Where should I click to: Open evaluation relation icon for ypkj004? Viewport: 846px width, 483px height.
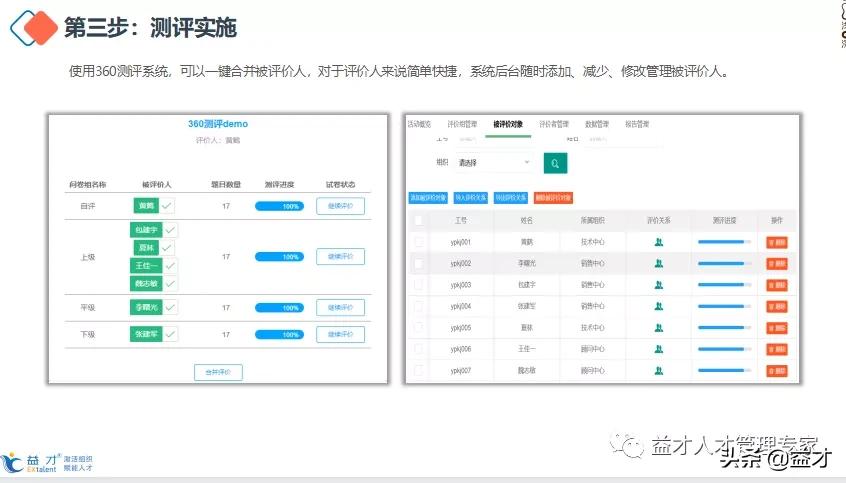(658, 307)
